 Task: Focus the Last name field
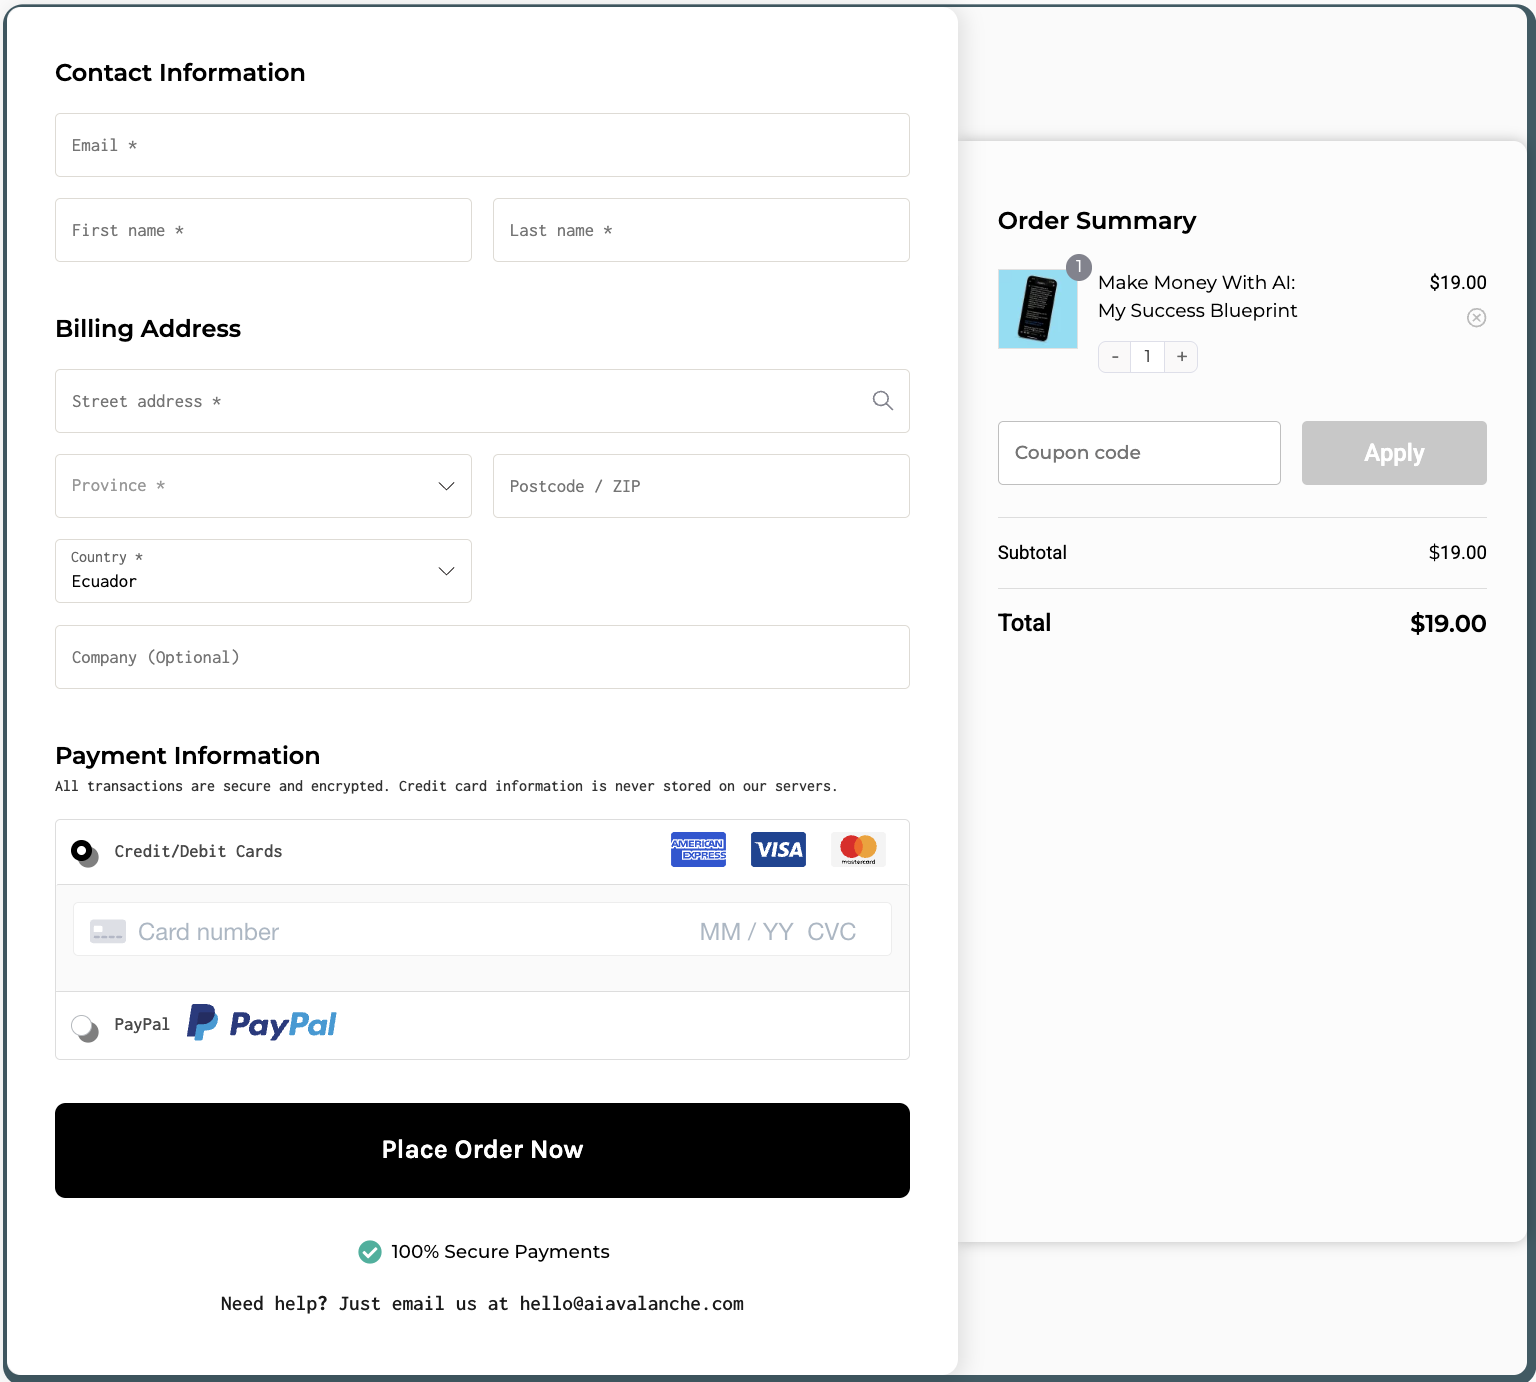point(701,230)
